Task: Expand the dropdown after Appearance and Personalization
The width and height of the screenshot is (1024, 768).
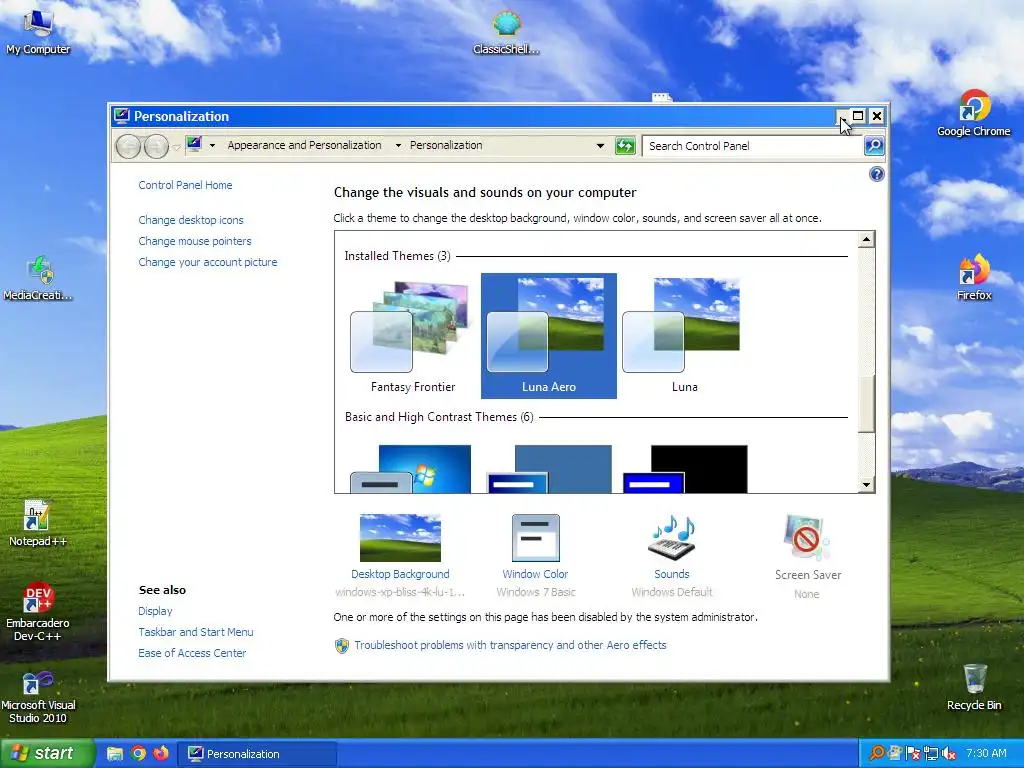Action: point(398,146)
